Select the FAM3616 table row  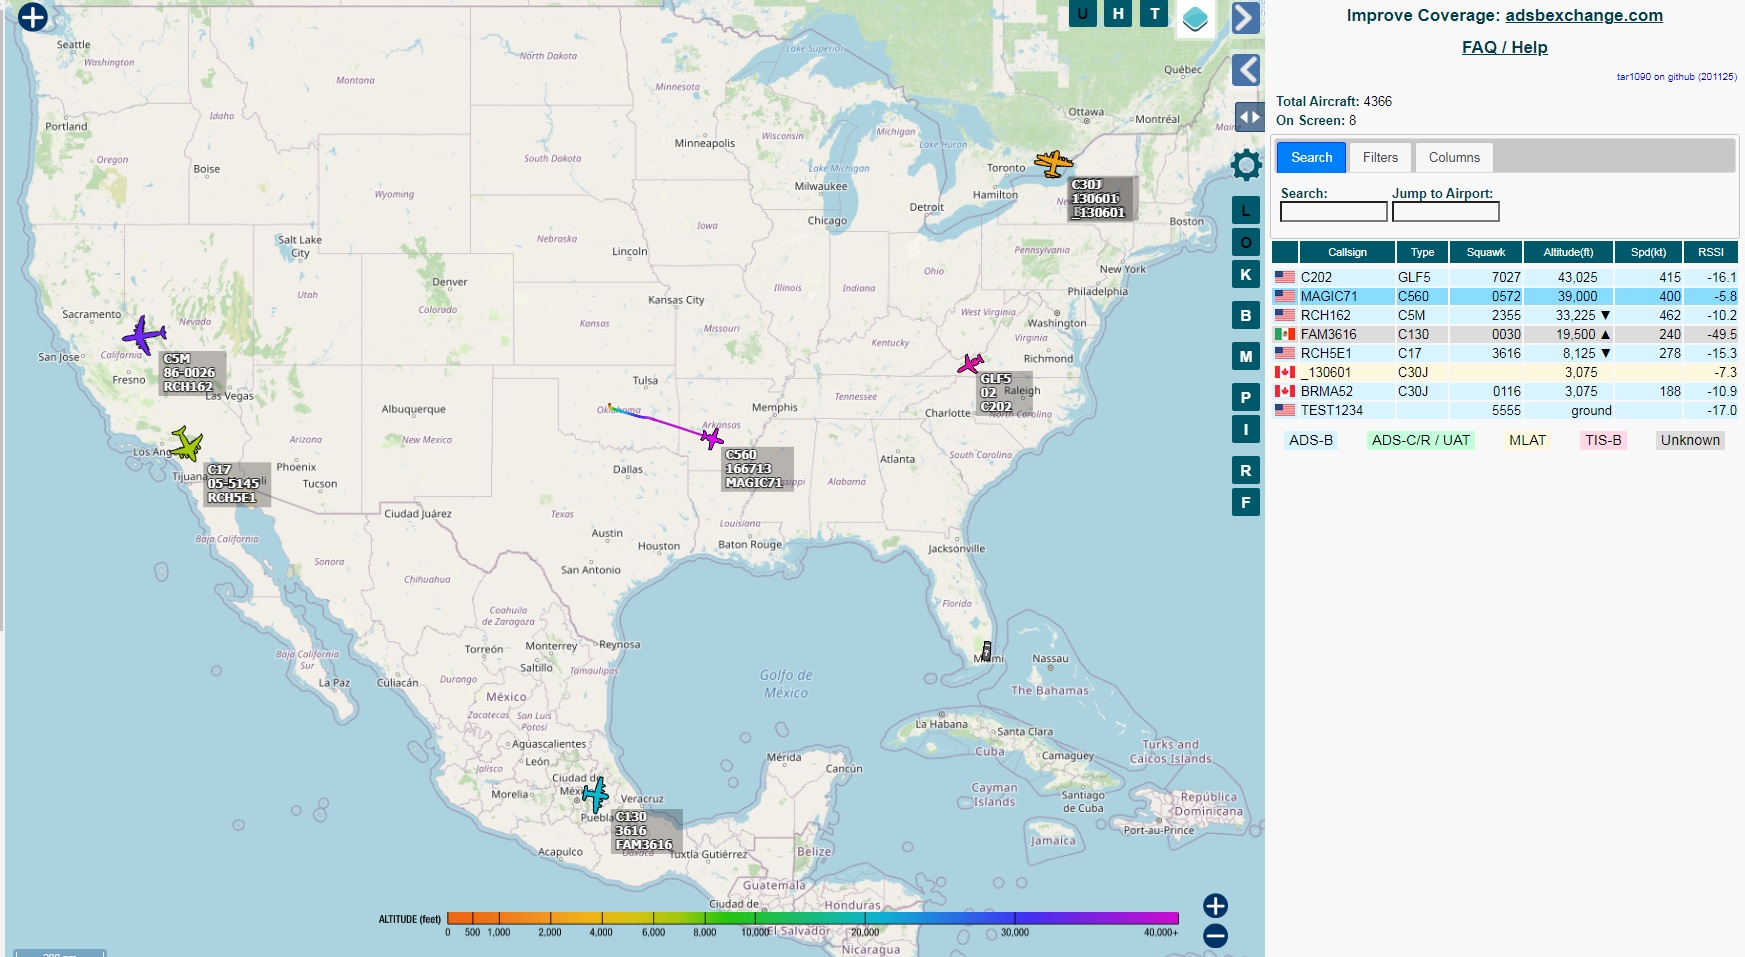click(x=1505, y=334)
